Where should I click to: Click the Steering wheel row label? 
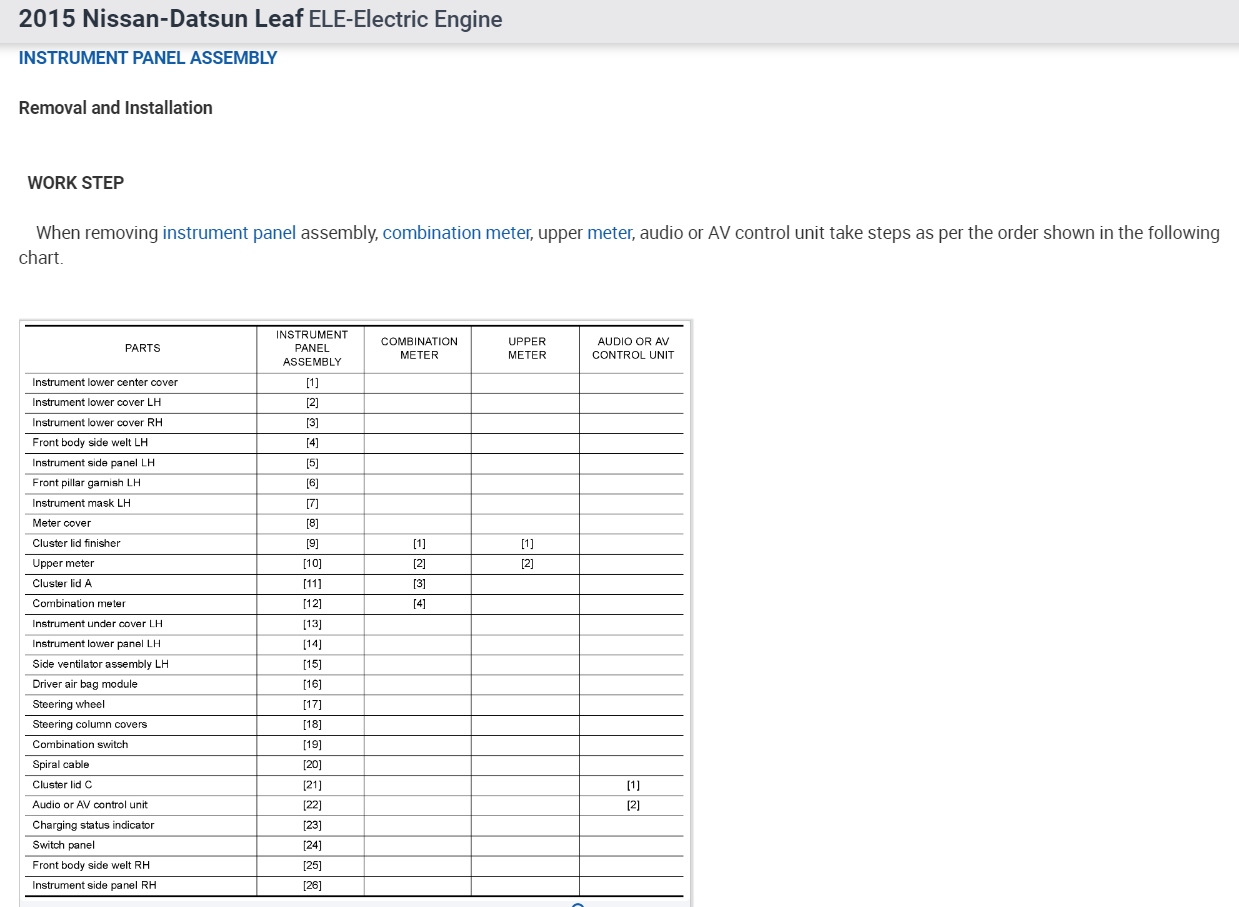[x=68, y=704]
